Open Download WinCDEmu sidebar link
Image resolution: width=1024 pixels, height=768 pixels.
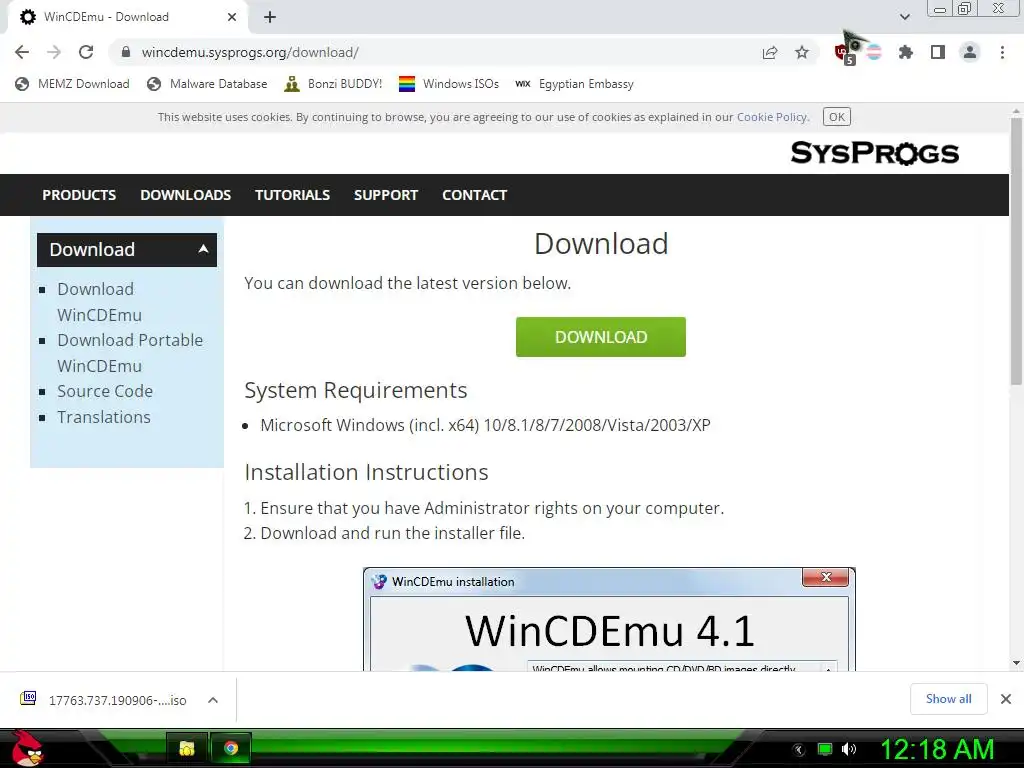click(99, 302)
